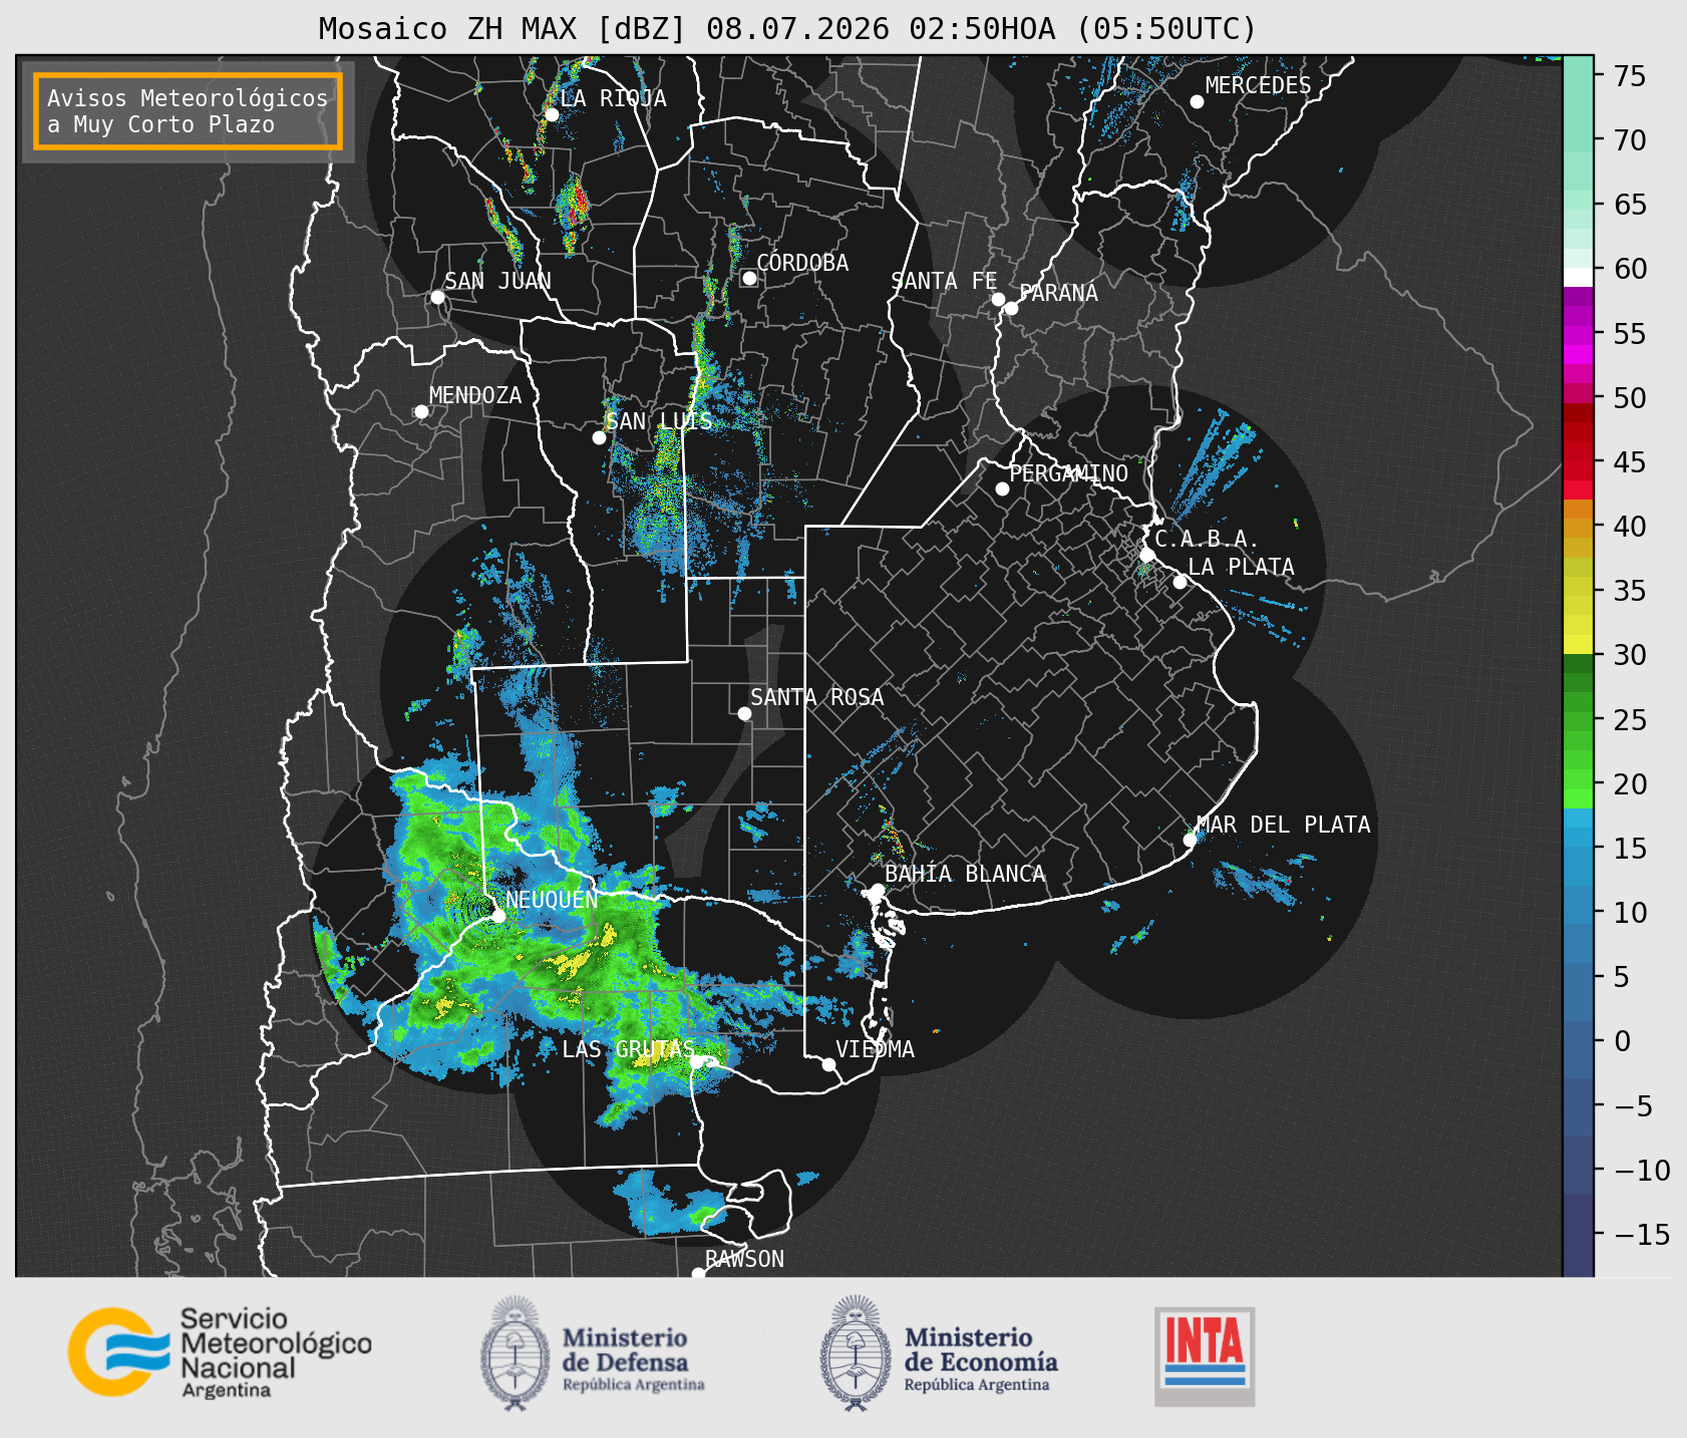
Task: Click the SANTA ROSA city label
Action: click(817, 697)
